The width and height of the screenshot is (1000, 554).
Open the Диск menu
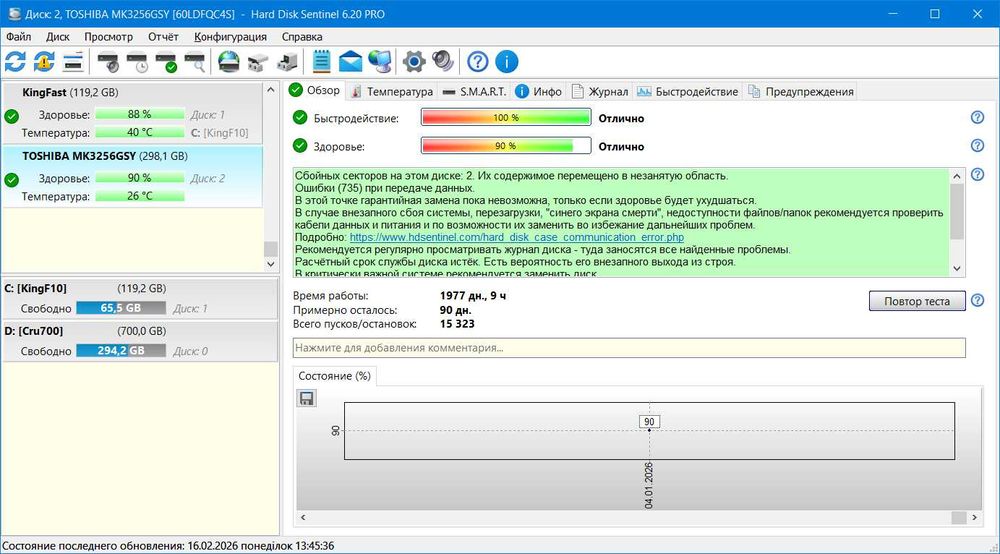tap(57, 36)
